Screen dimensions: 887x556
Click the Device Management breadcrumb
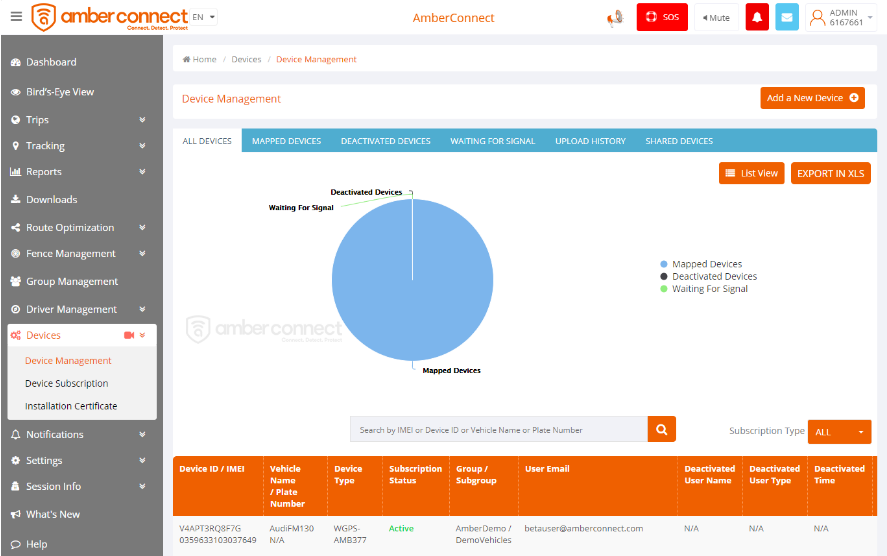(316, 59)
